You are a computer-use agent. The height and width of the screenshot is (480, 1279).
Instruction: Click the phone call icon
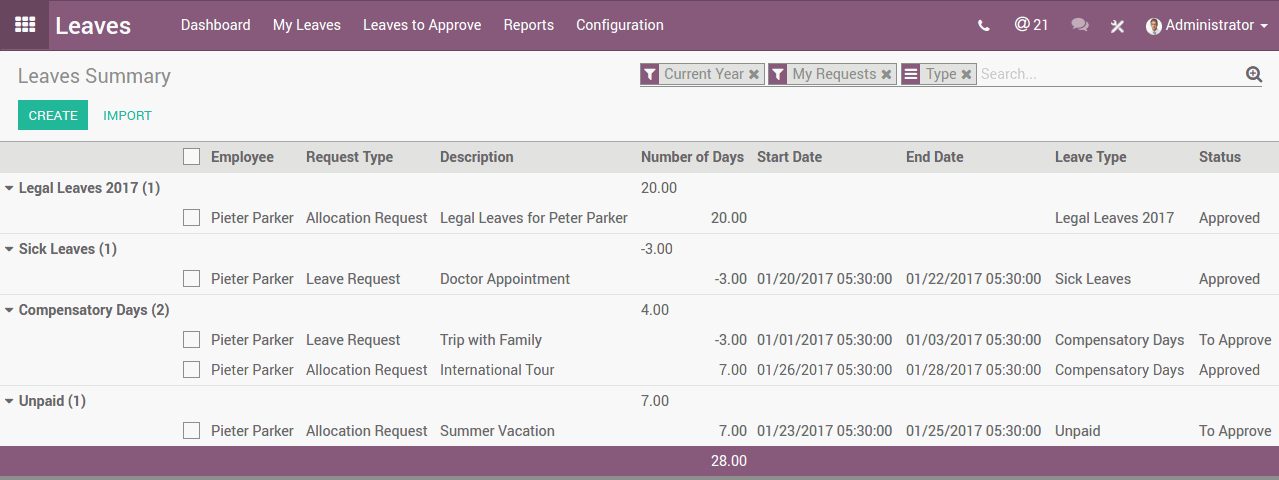[984, 26]
